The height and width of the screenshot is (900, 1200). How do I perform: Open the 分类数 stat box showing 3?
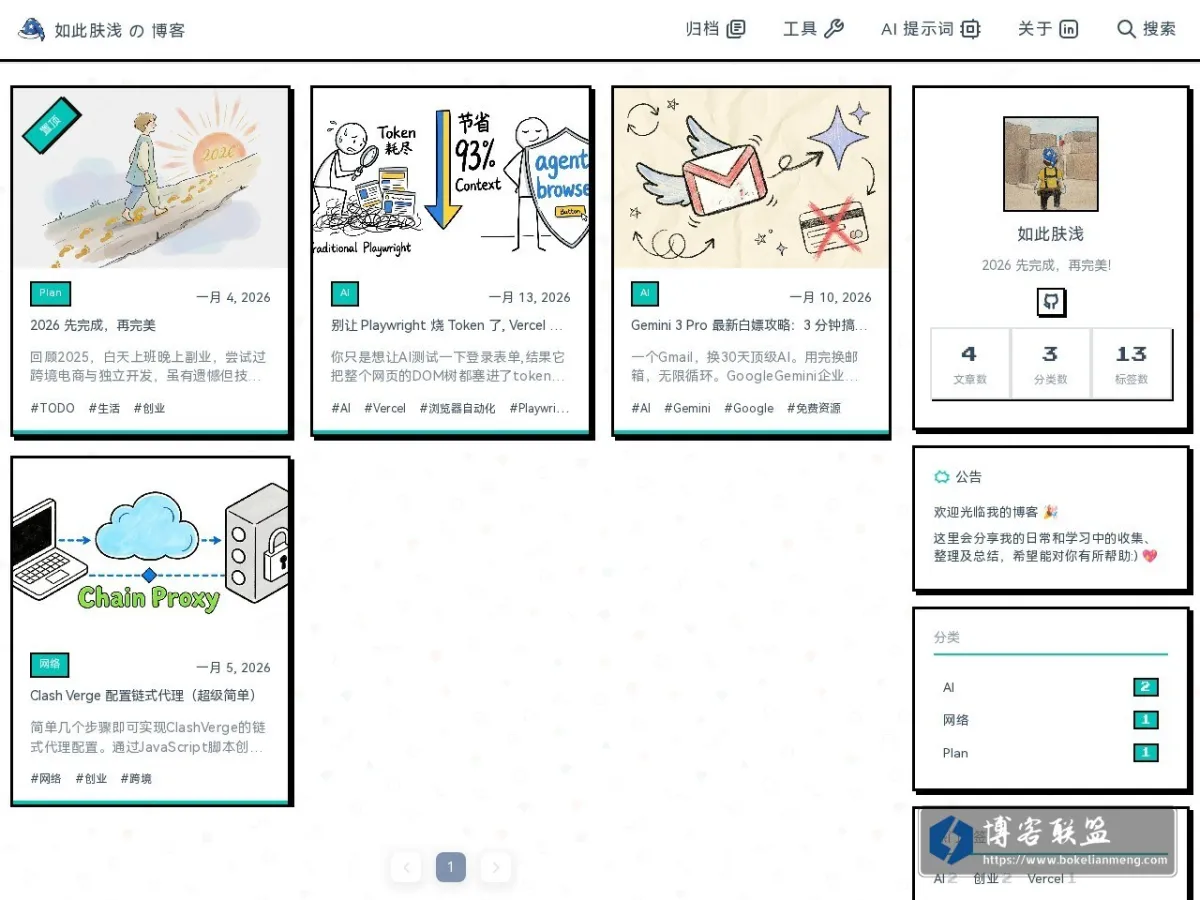(1051, 364)
